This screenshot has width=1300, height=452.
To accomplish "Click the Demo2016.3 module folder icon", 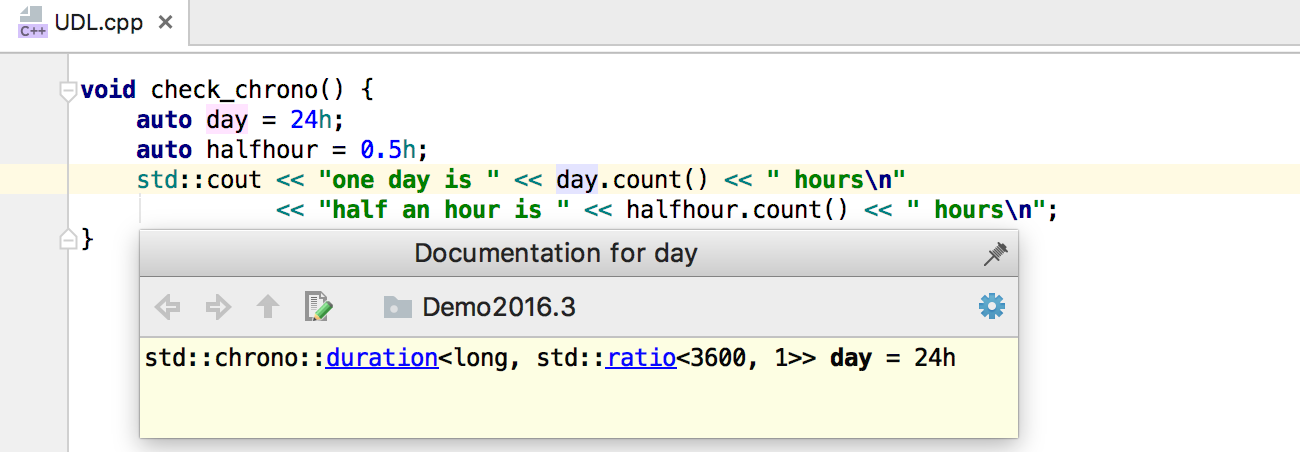I will tap(397, 307).
